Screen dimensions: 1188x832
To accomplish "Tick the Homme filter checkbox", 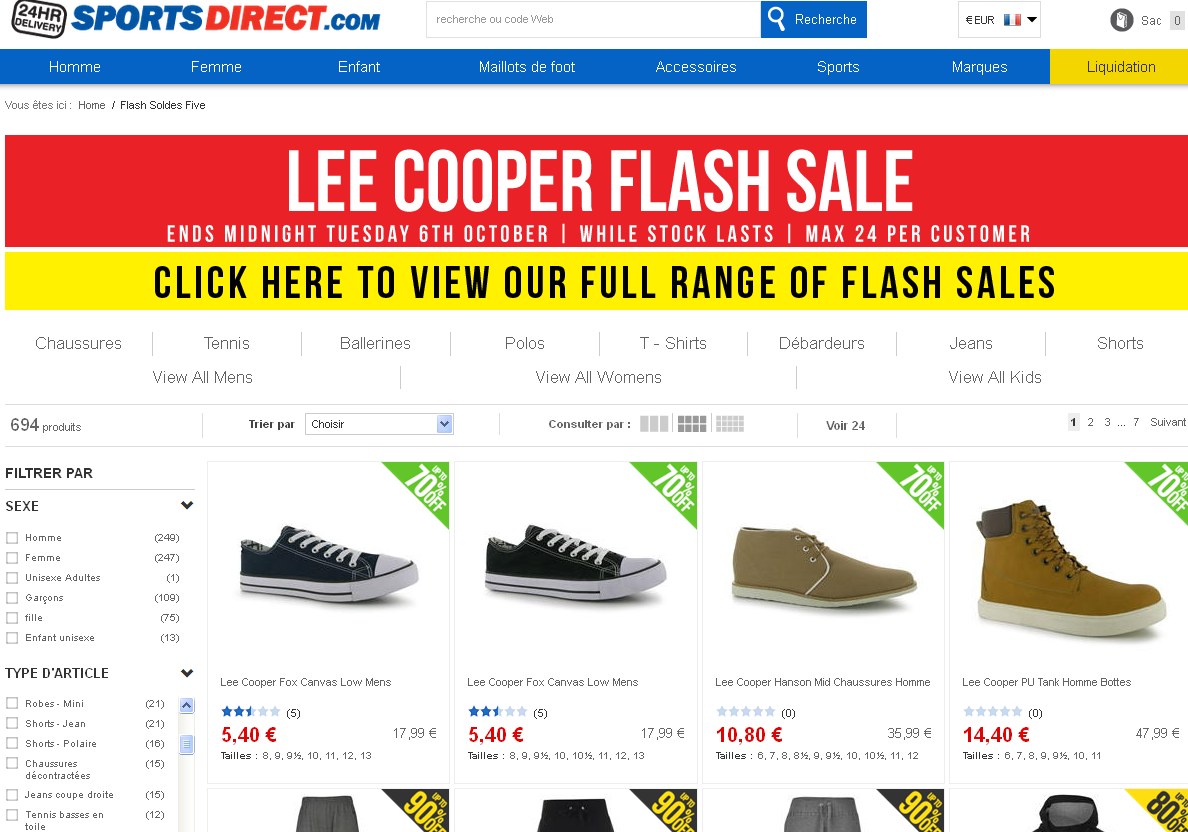I will point(12,538).
